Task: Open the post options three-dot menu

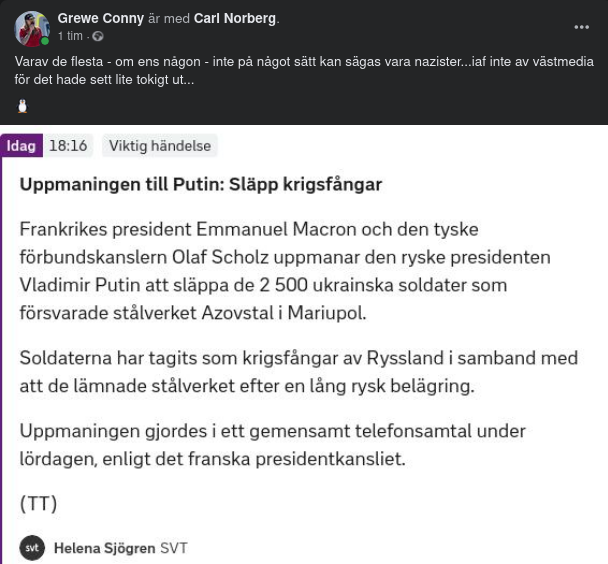Action: (x=581, y=27)
